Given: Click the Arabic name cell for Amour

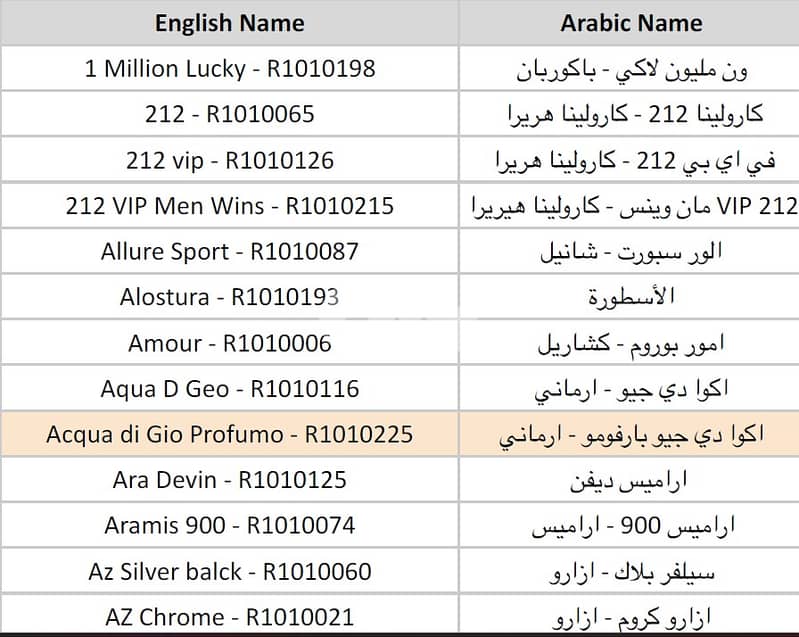Looking at the screenshot, I should pos(630,343).
